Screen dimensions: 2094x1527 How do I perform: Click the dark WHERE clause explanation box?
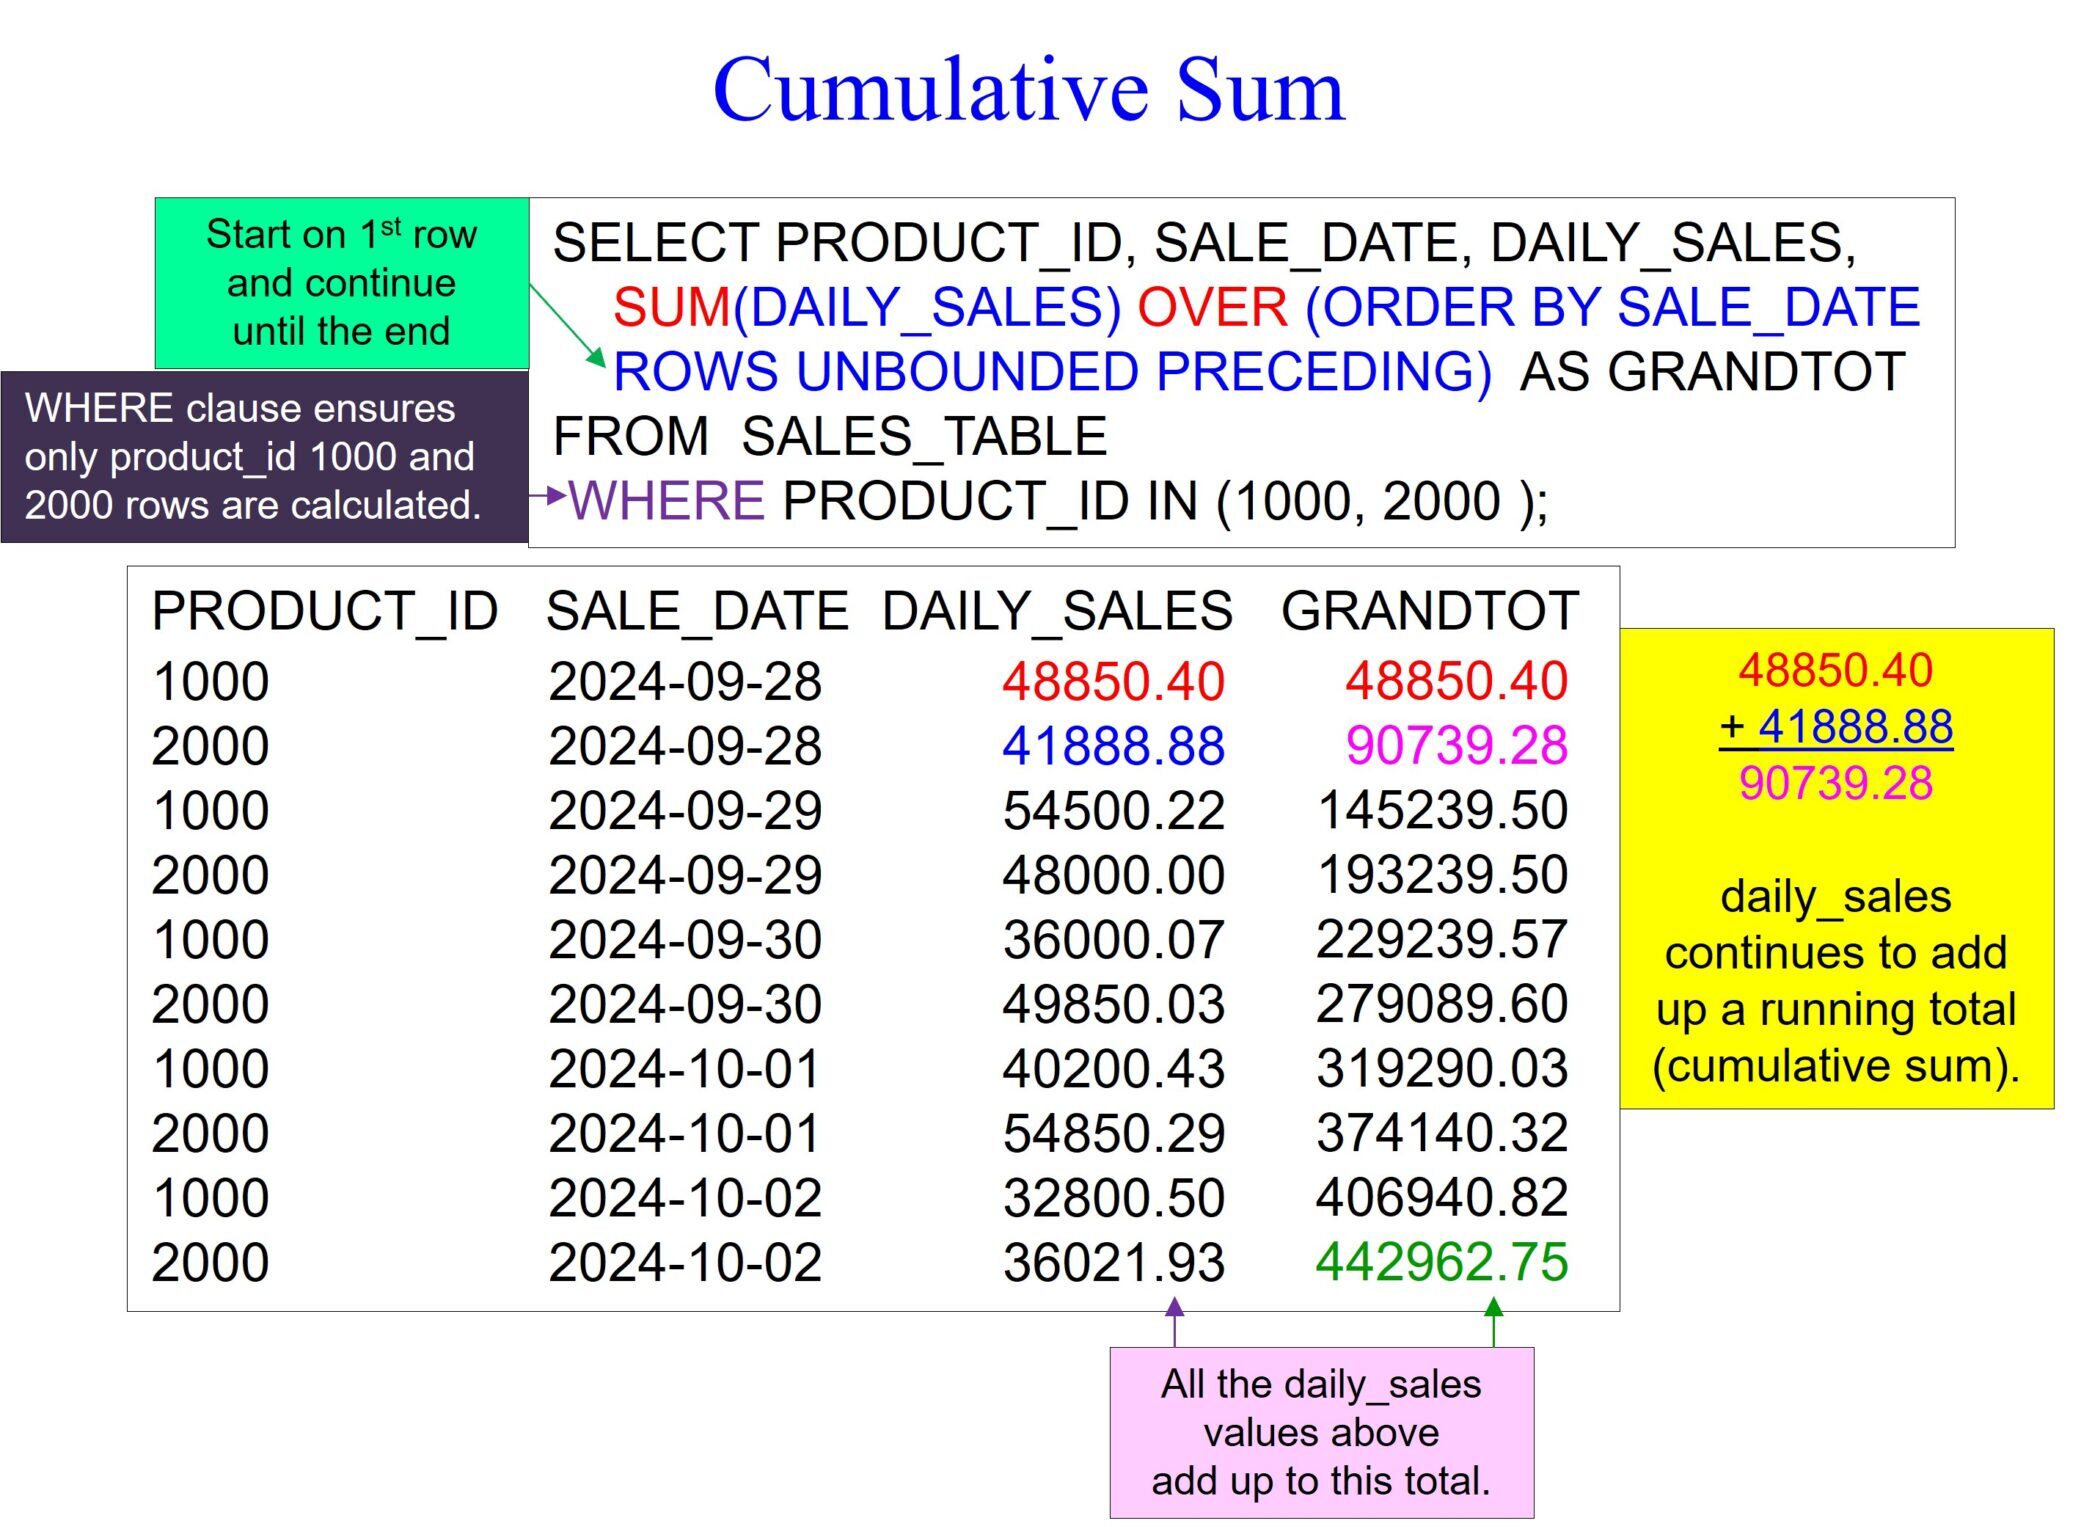click(x=264, y=457)
